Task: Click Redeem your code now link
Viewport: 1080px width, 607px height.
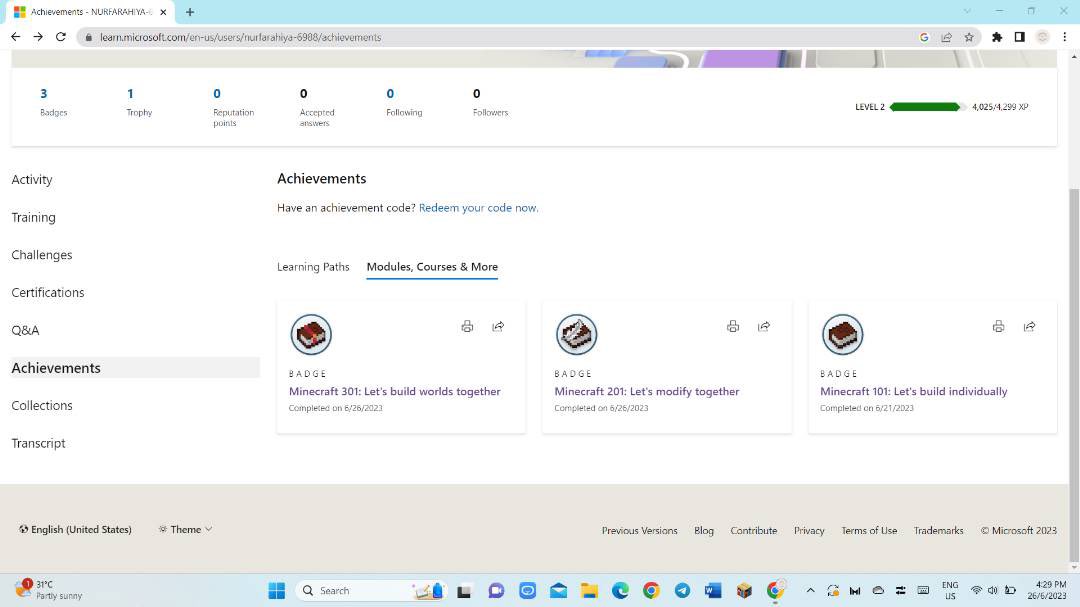Action: pyautogui.click(x=478, y=207)
